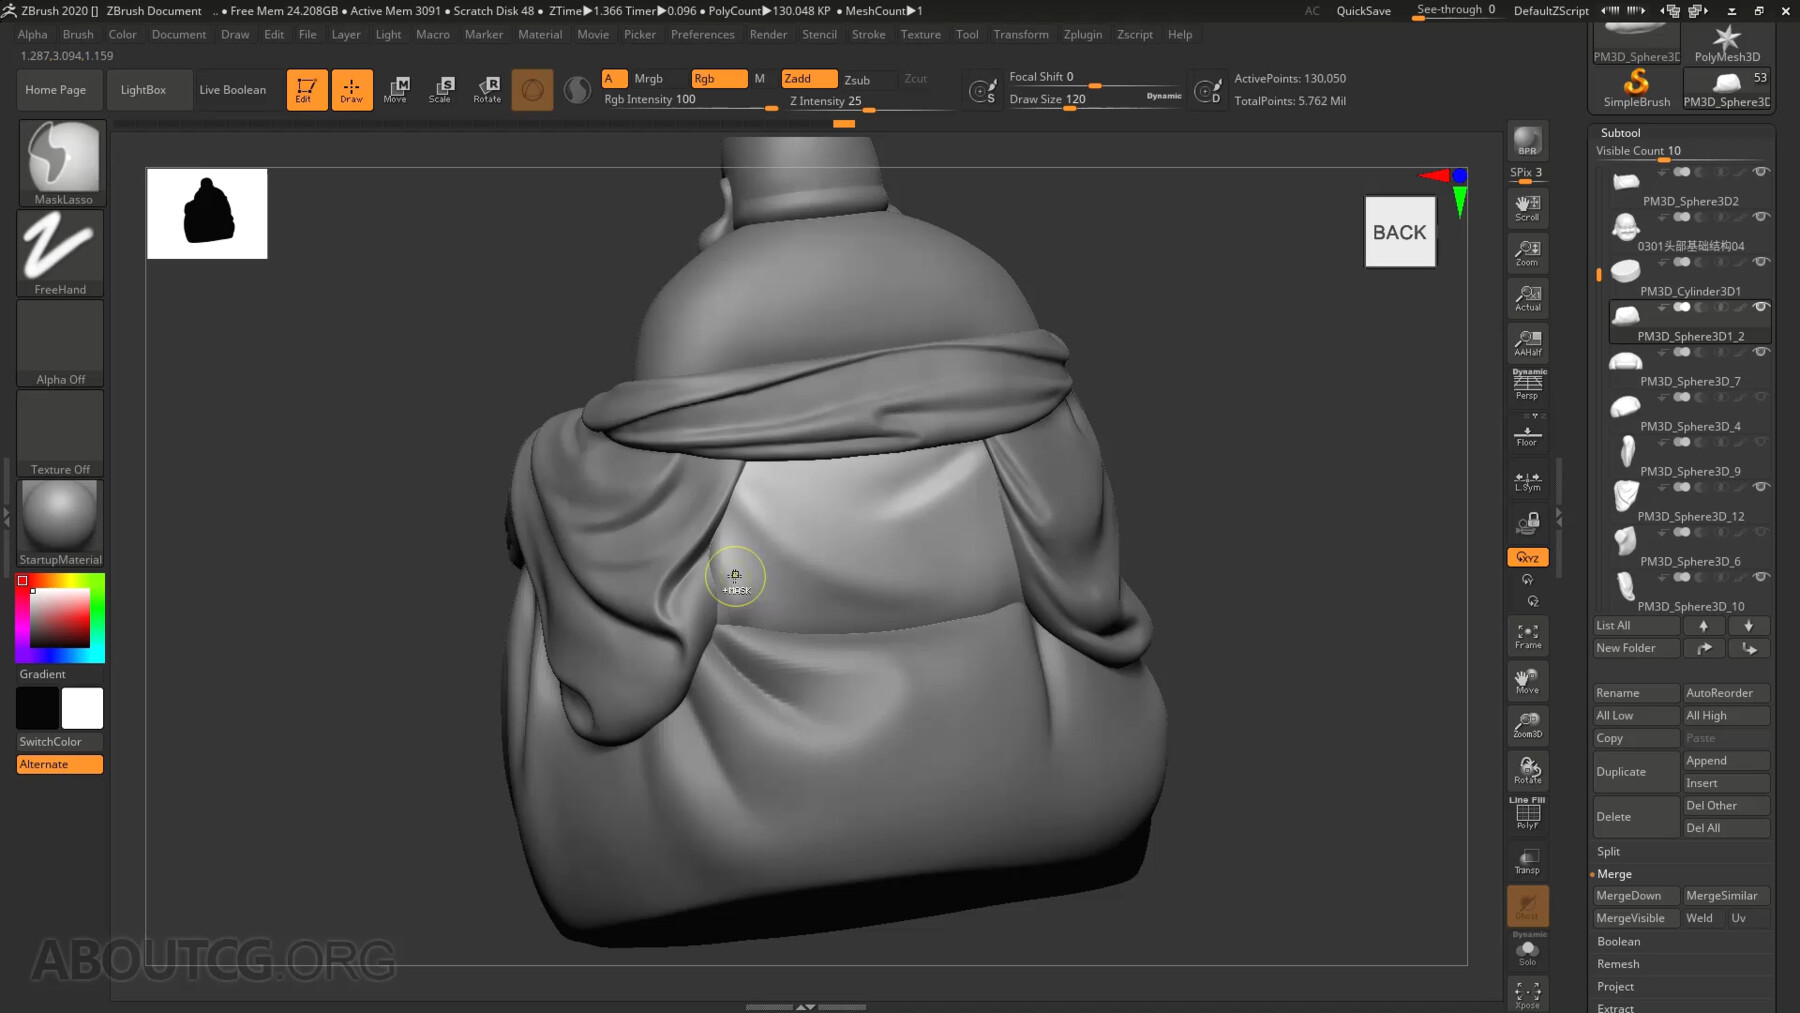Collapse the Merge section
Viewport: 1800px width, 1013px height.
point(1614,874)
